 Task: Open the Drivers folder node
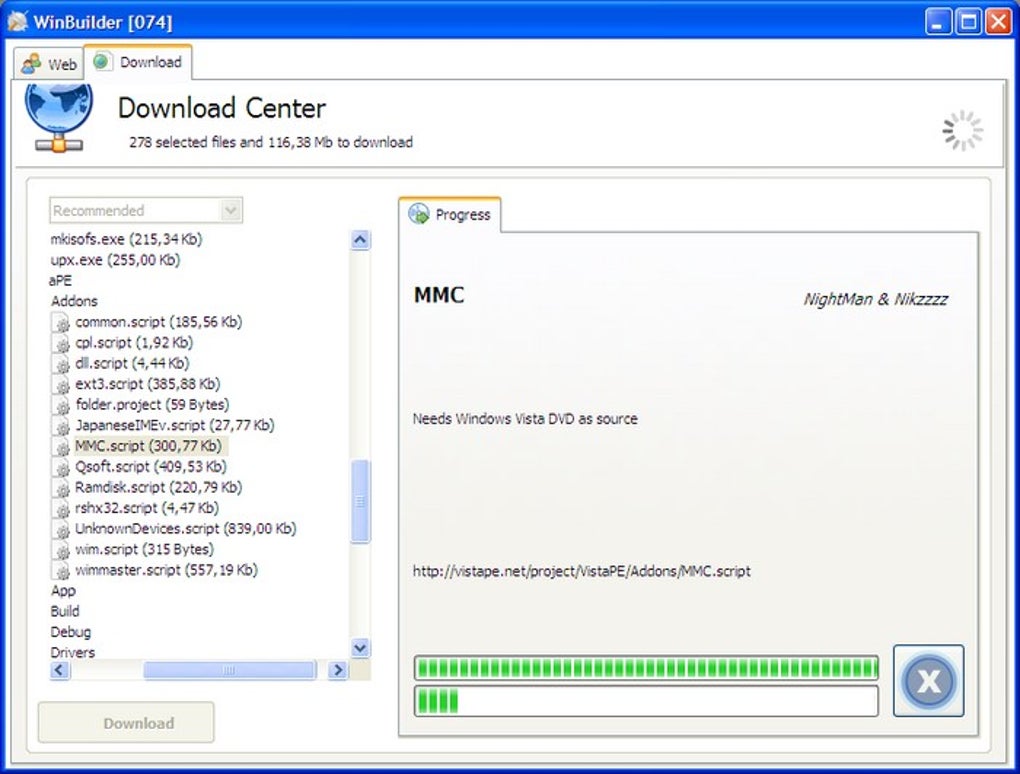tap(72, 652)
